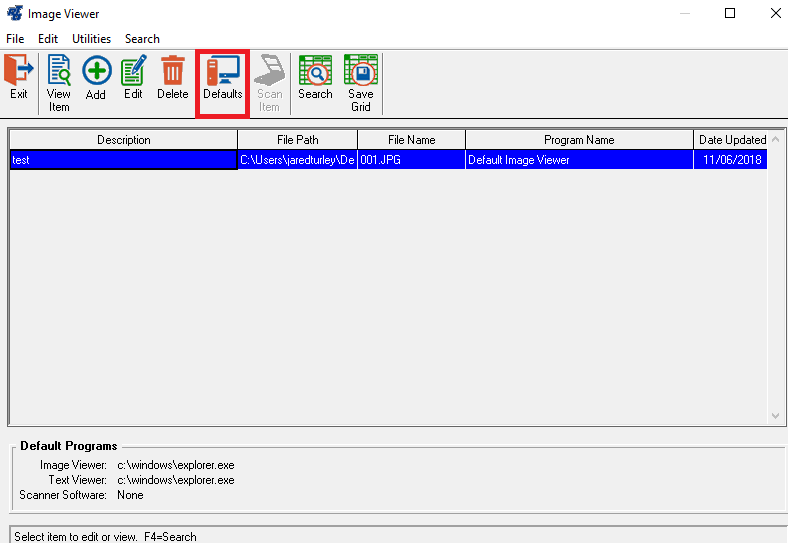The image size is (788, 543).
Task: Sort by the Description column header
Action: pyautogui.click(x=123, y=140)
